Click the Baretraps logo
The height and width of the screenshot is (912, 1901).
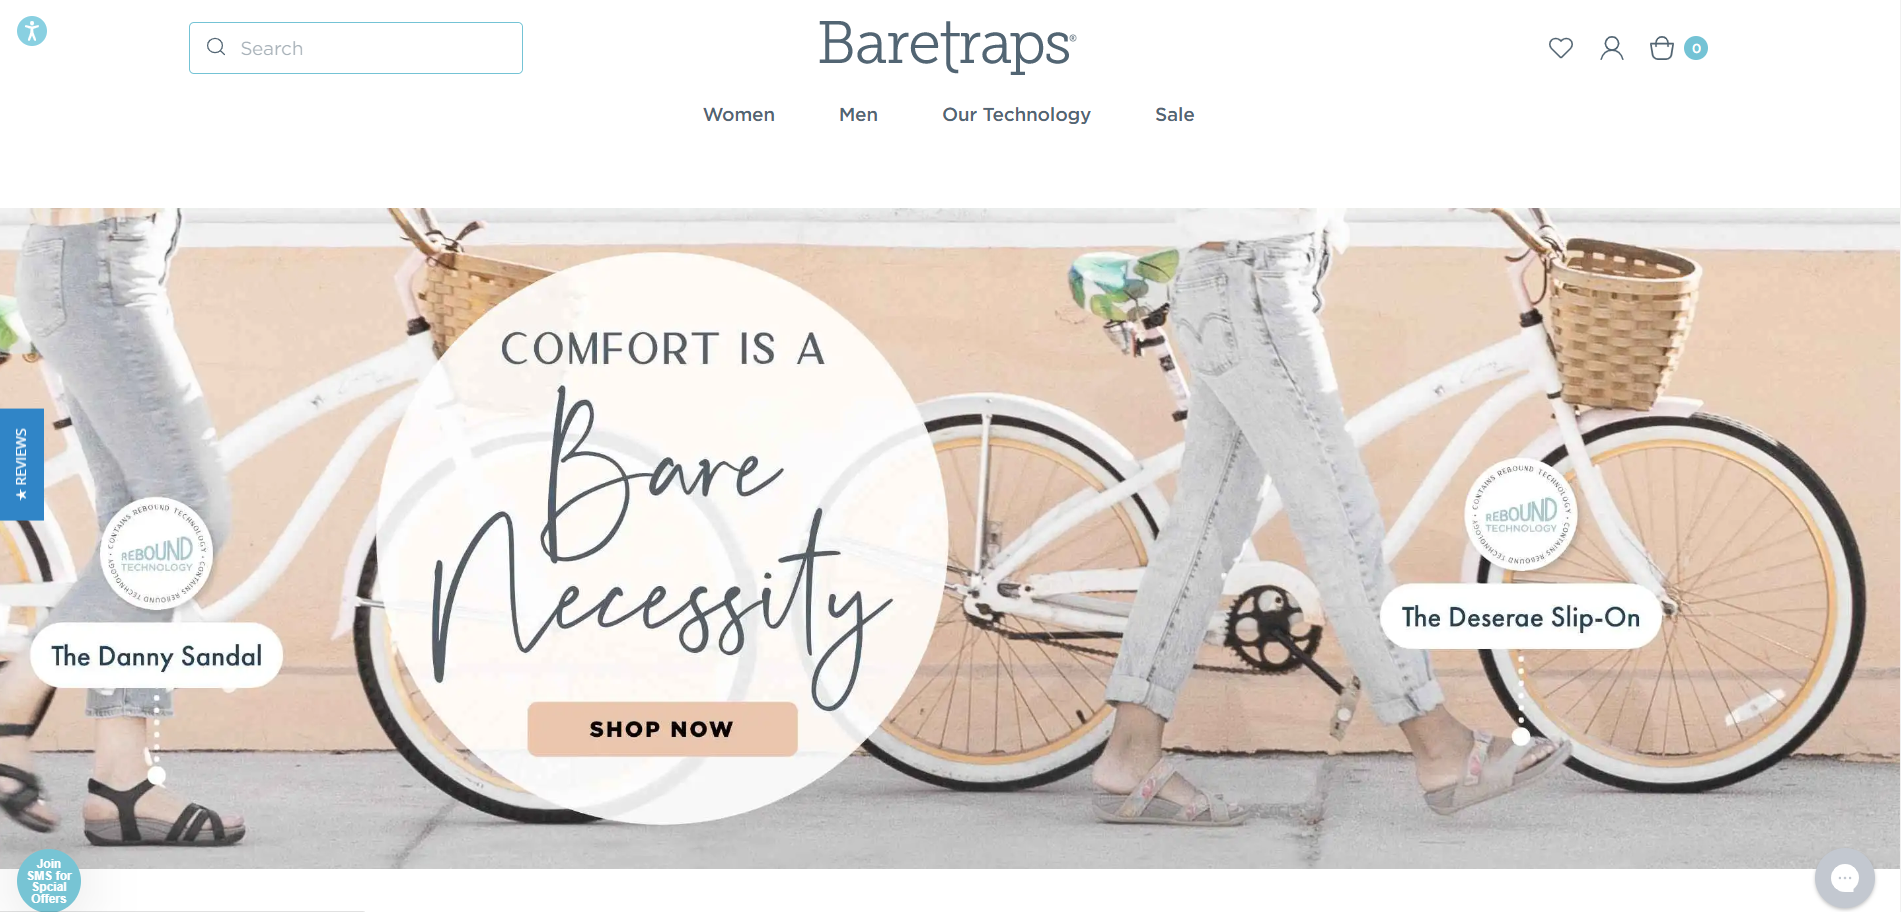tap(947, 46)
